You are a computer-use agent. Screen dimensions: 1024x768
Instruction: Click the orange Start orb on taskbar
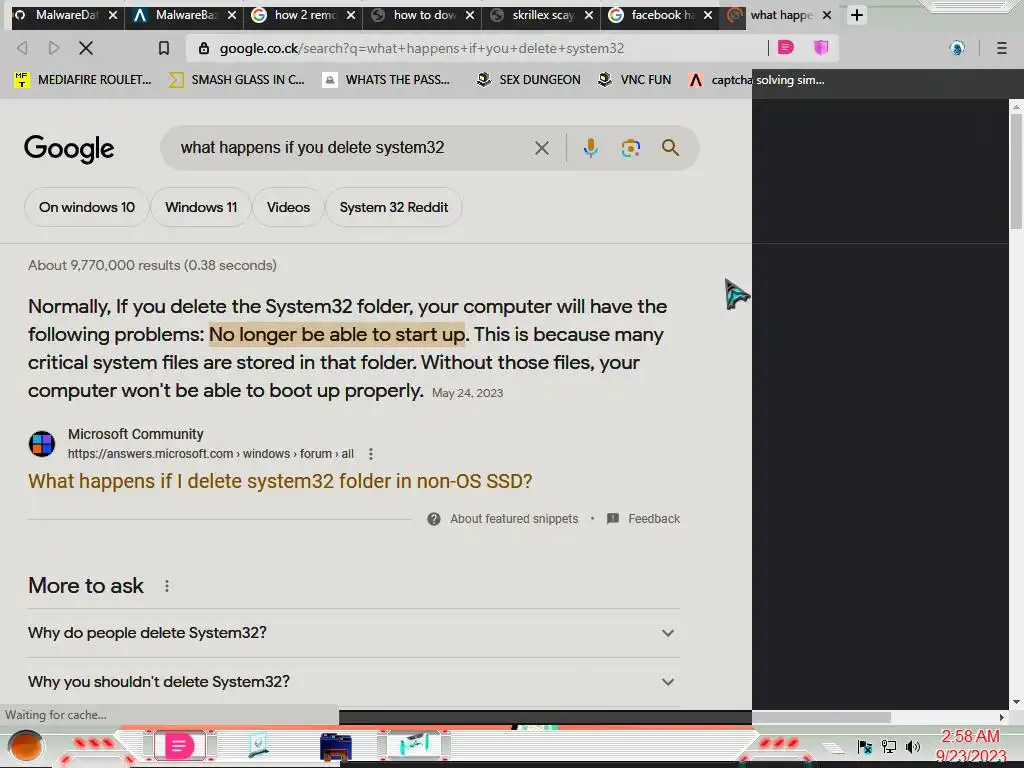25,746
